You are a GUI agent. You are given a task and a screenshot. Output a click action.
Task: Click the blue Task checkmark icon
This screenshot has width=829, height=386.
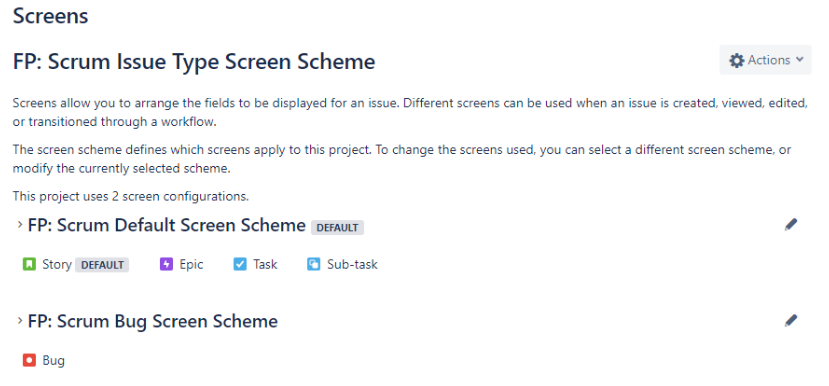click(240, 264)
